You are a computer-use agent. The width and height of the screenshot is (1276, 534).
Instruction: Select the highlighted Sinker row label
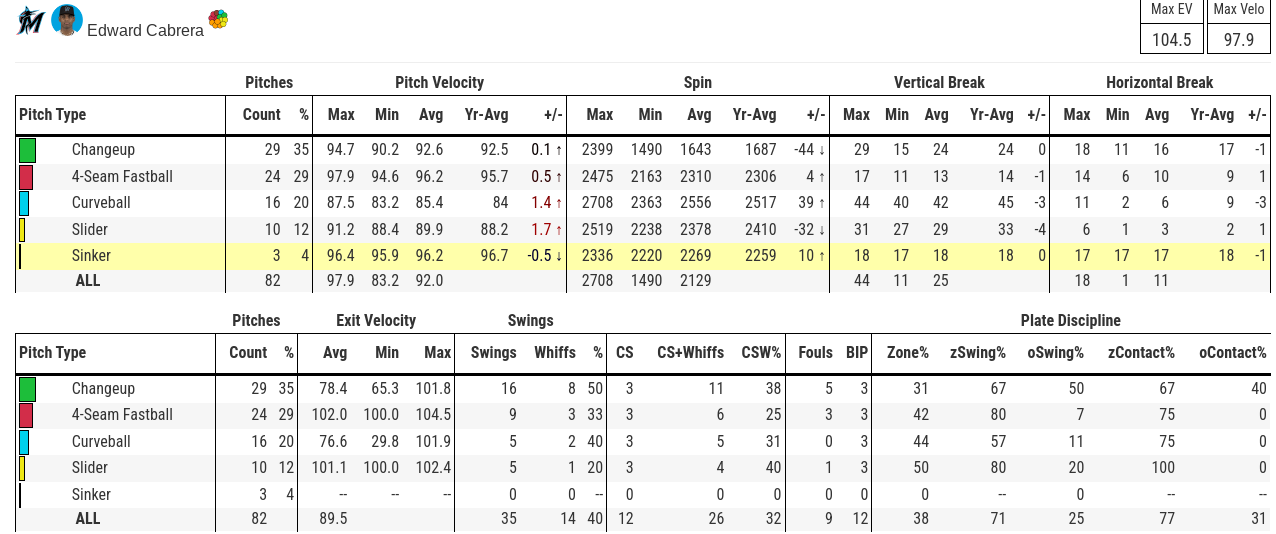[x=91, y=256]
